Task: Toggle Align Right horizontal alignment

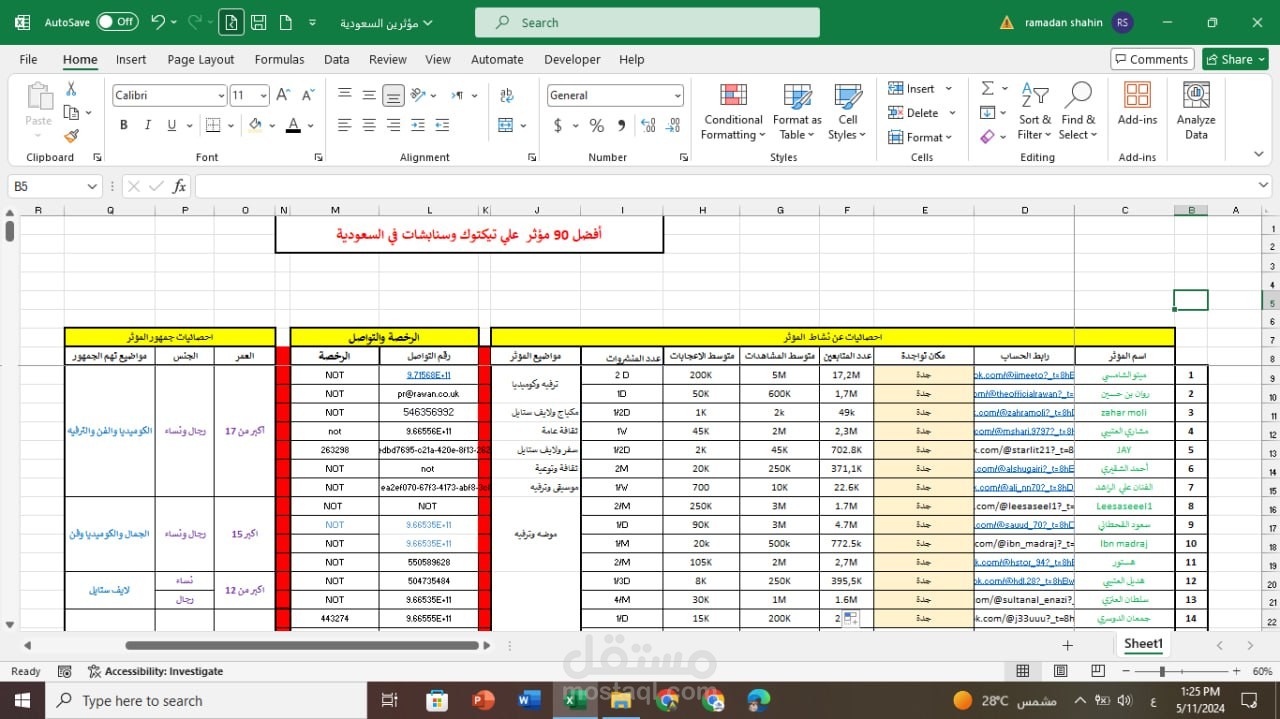Action: 393,125
